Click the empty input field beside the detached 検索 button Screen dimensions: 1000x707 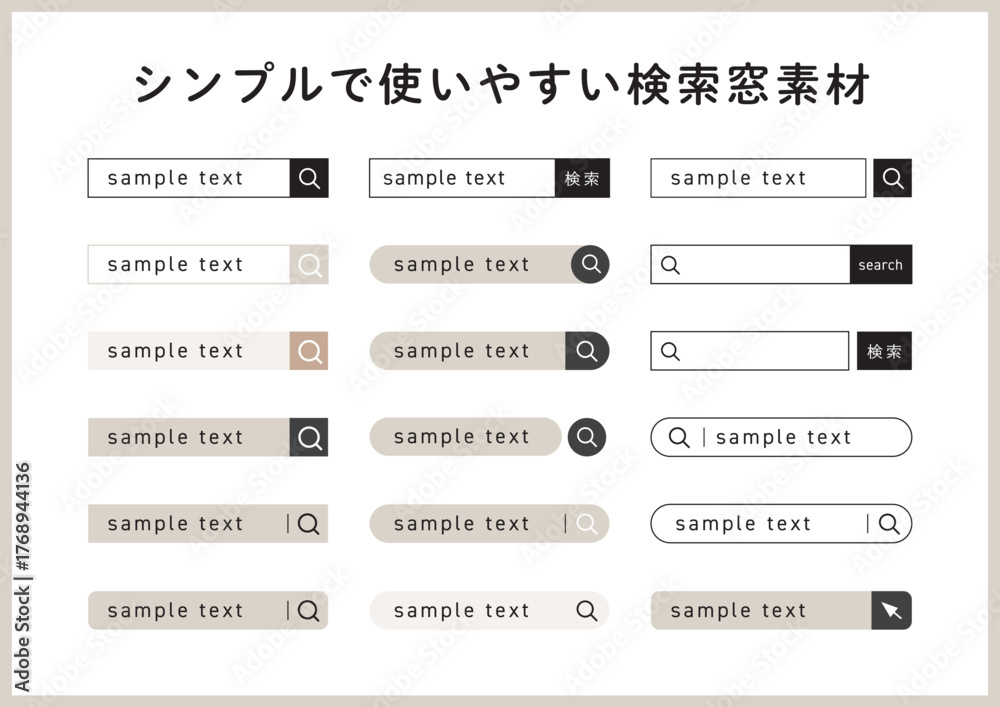point(749,351)
